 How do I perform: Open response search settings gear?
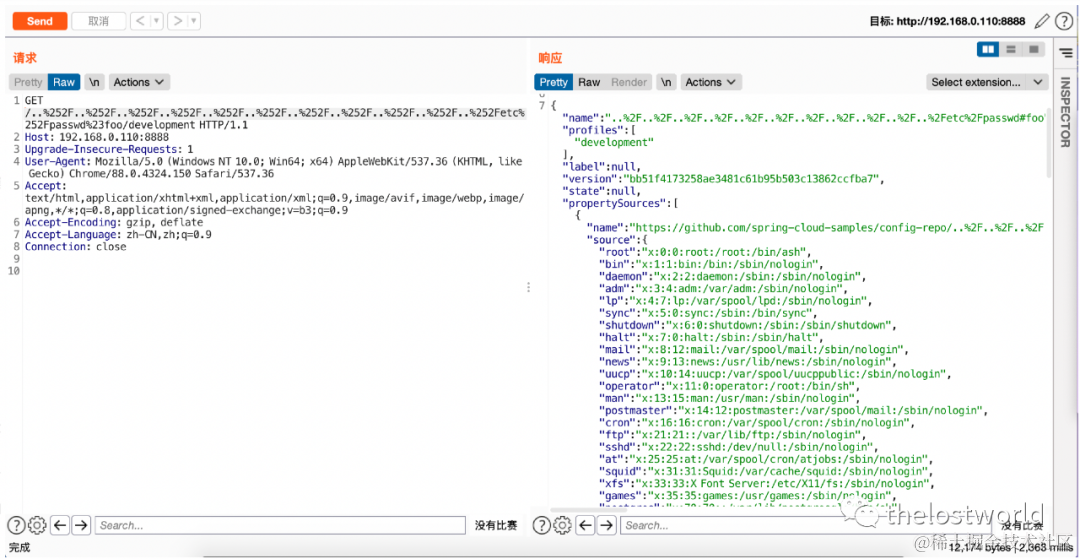tap(563, 525)
